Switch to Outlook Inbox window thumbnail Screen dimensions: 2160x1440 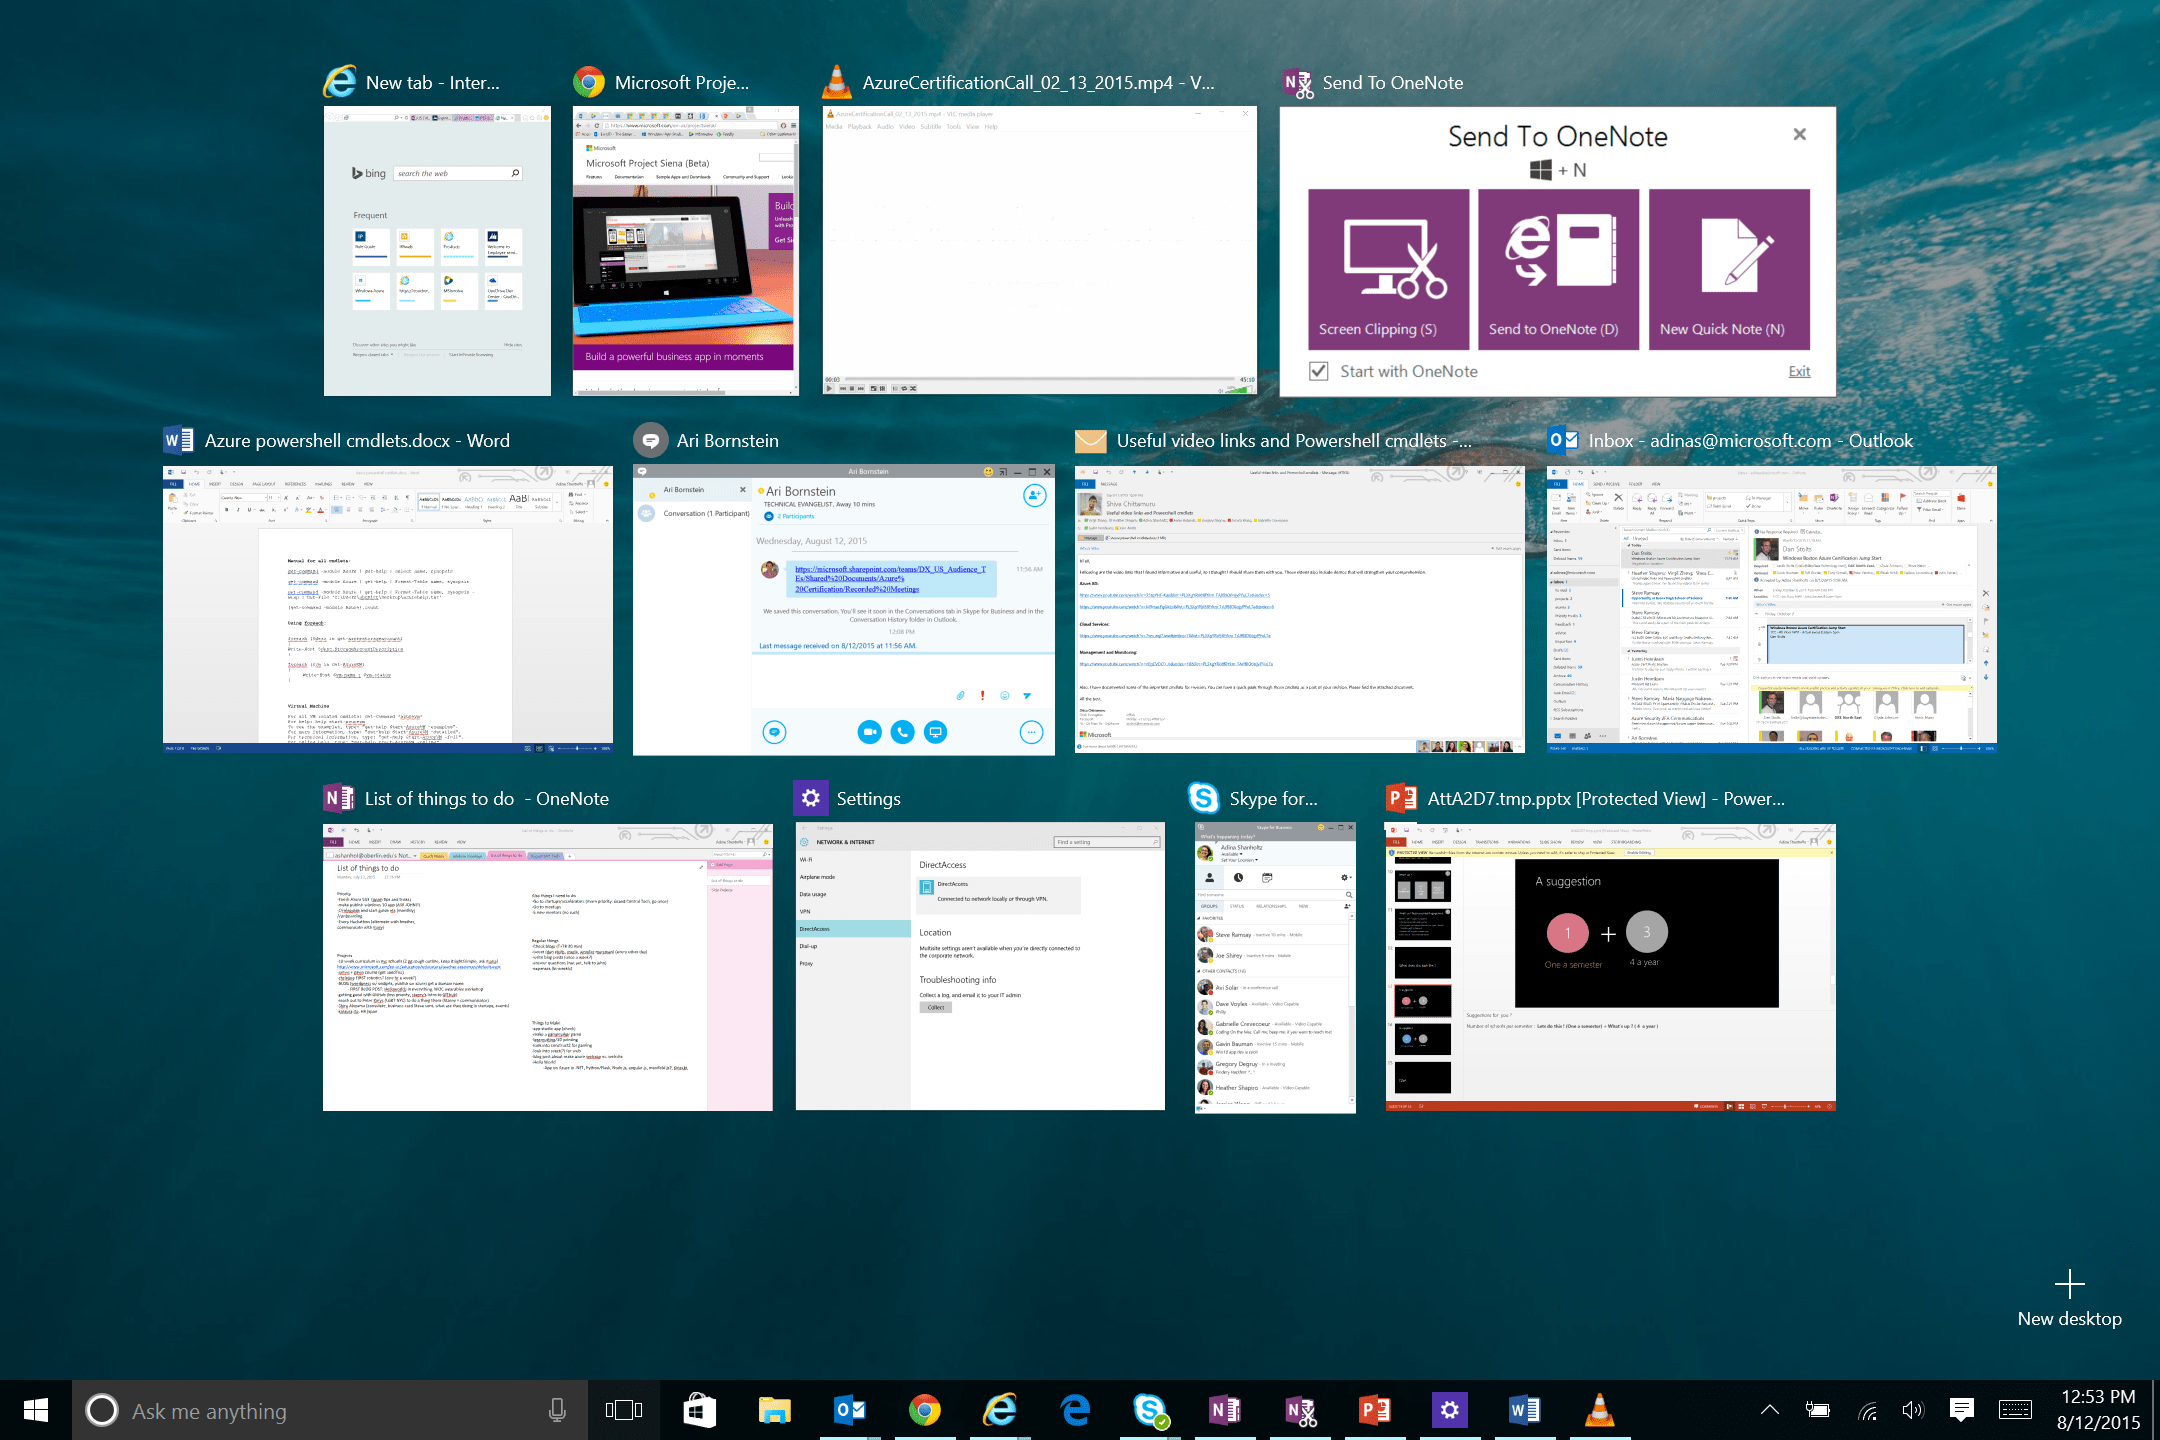1771,609
